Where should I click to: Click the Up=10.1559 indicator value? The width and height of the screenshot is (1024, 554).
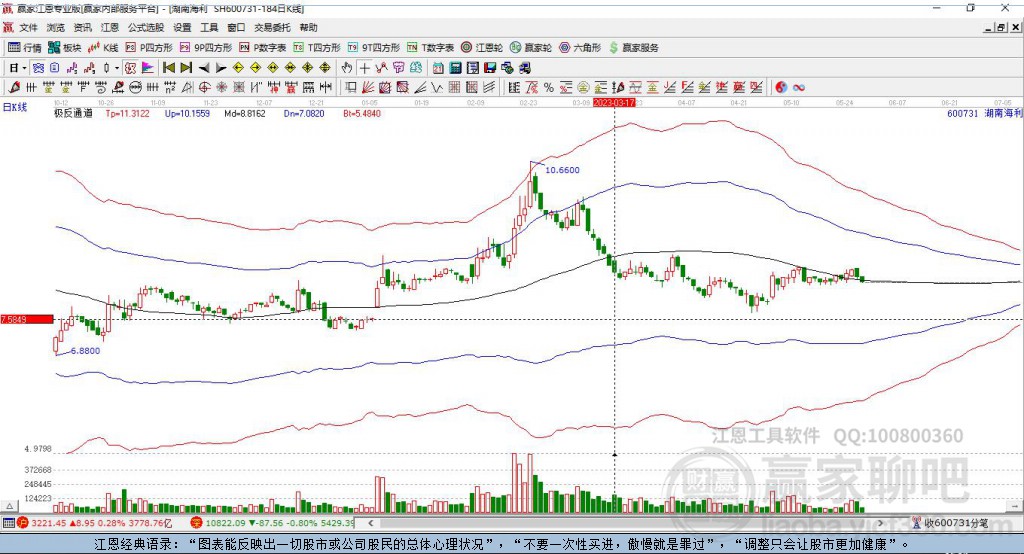(187, 114)
